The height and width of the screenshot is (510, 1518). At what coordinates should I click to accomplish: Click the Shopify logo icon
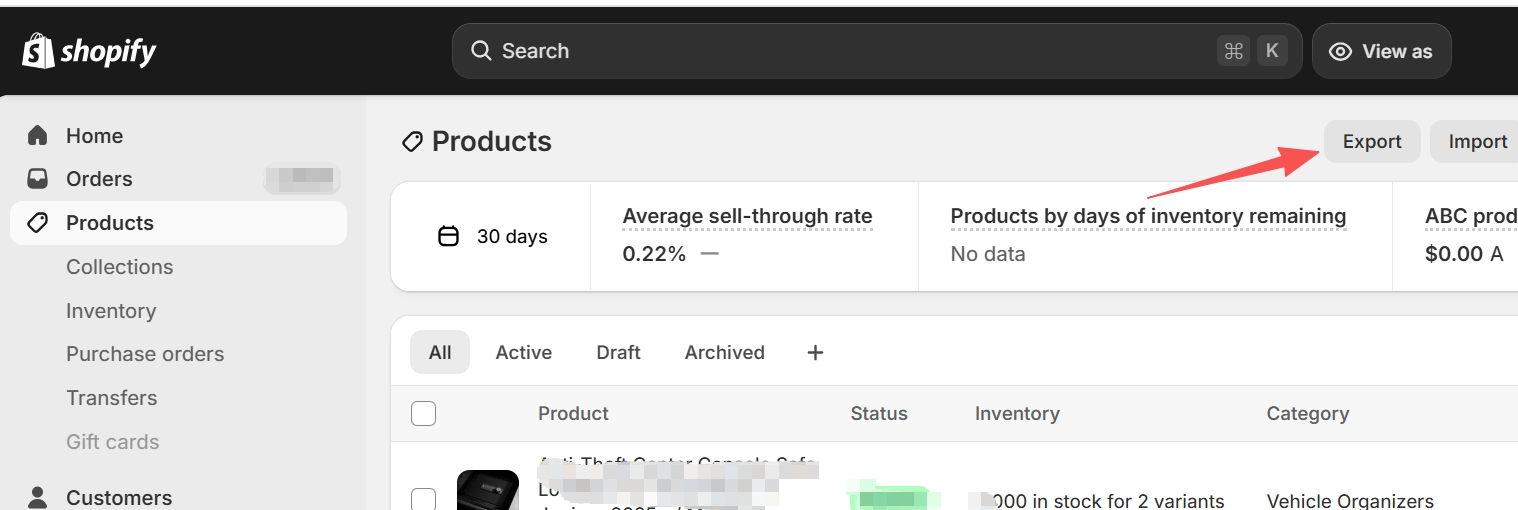coord(38,51)
